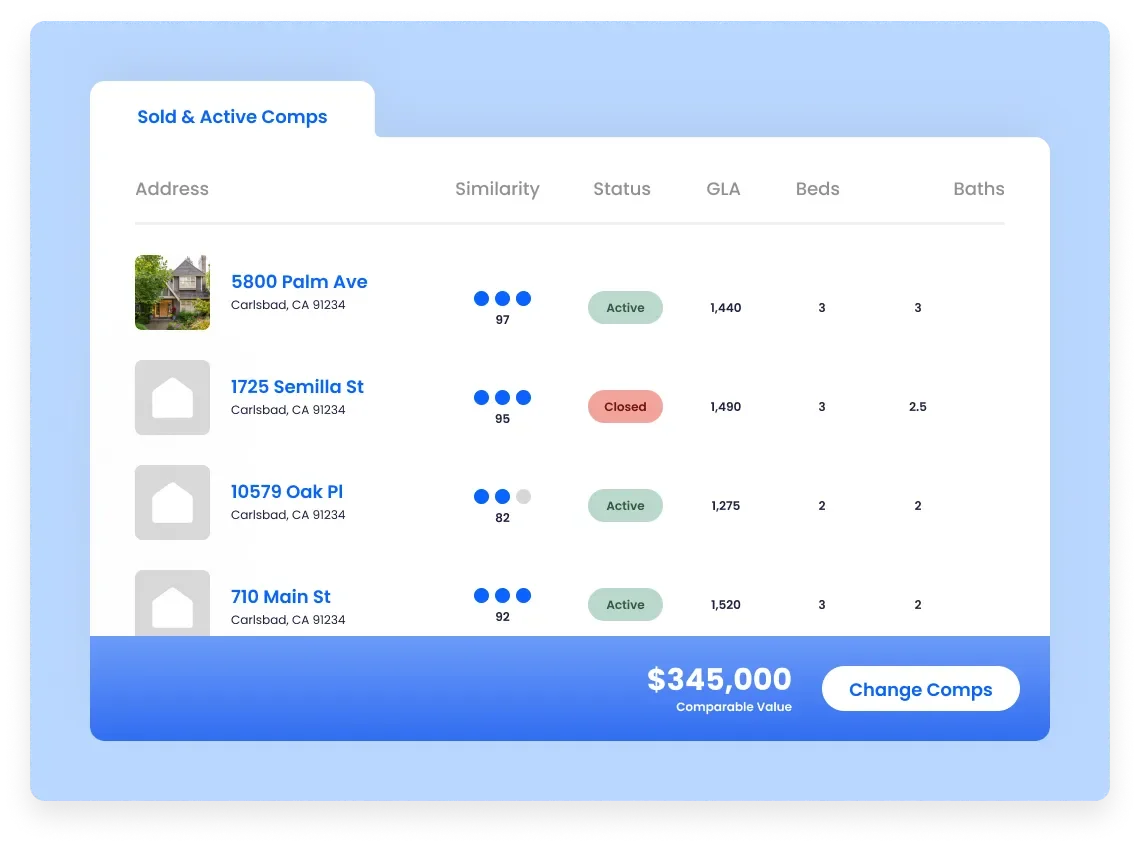
Task: Click the 82 similarity score indicator
Action: pos(503,518)
